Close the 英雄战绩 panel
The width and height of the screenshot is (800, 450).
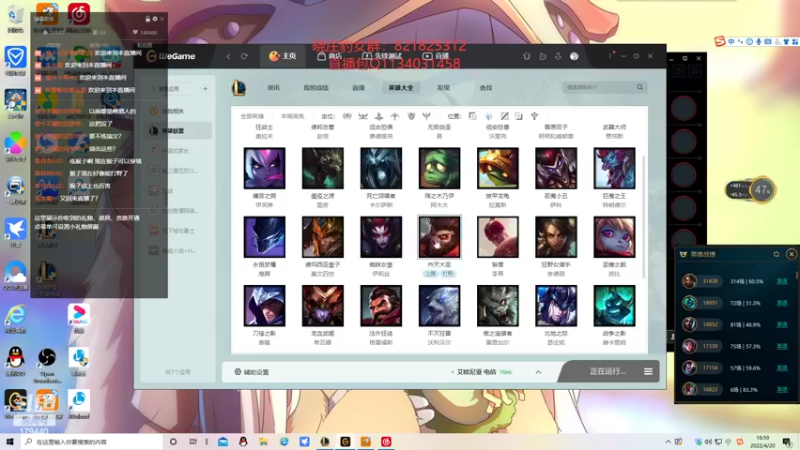tap(791, 254)
